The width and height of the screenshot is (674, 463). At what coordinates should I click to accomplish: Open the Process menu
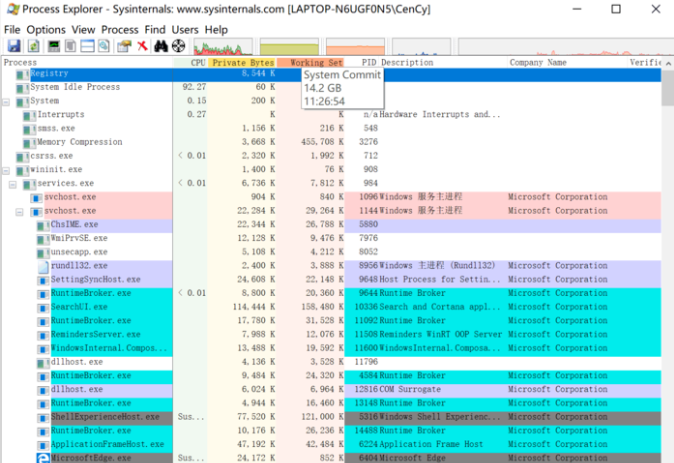pos(119,30)
